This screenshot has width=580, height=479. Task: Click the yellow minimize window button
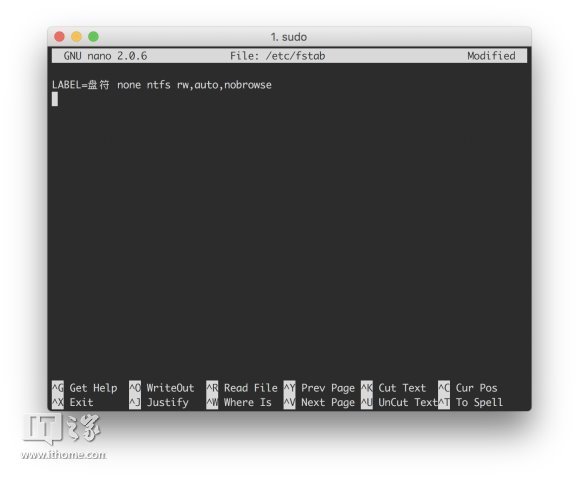76,37
